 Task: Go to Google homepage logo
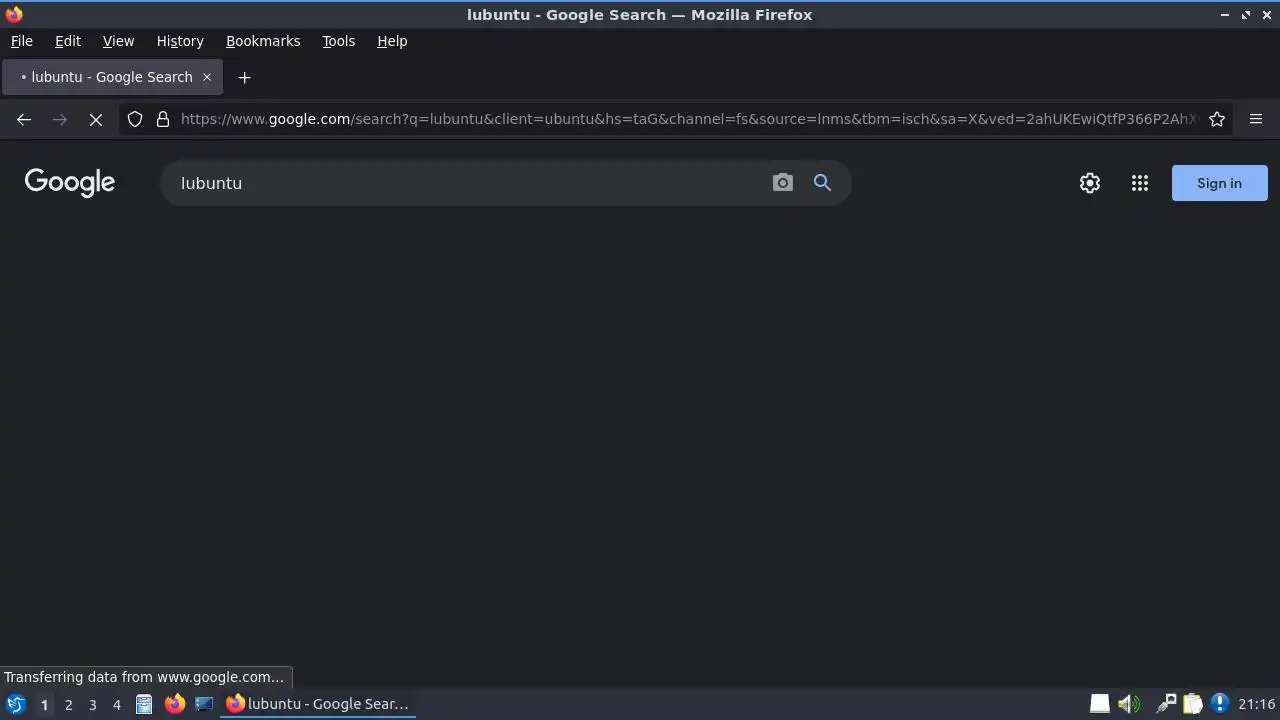pos(70,182)
